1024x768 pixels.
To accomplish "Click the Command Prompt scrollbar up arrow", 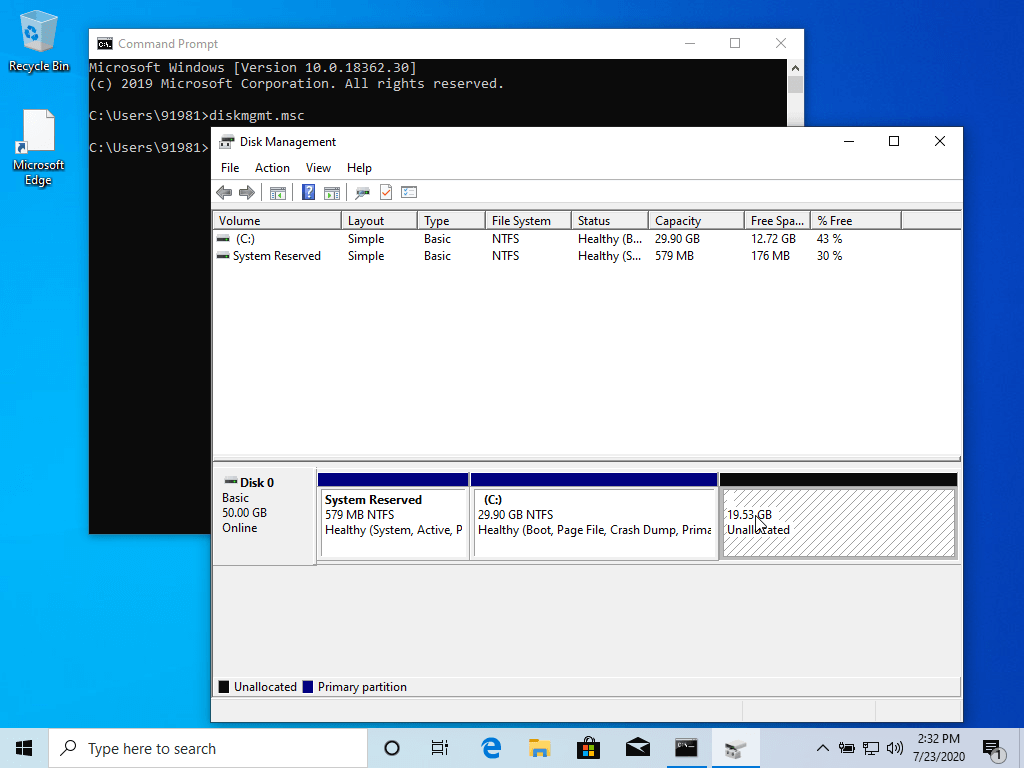I will point(795,68).
